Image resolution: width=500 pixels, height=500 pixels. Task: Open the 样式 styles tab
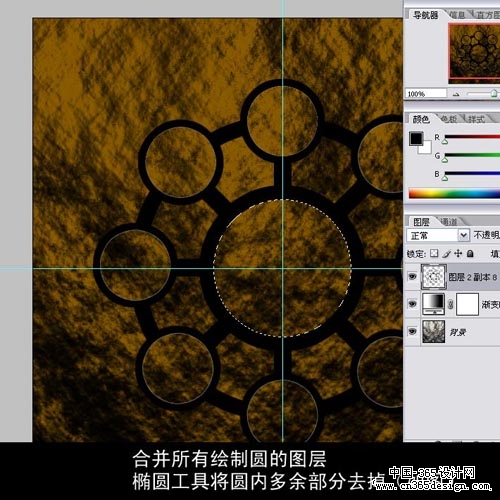click(476, 119)
